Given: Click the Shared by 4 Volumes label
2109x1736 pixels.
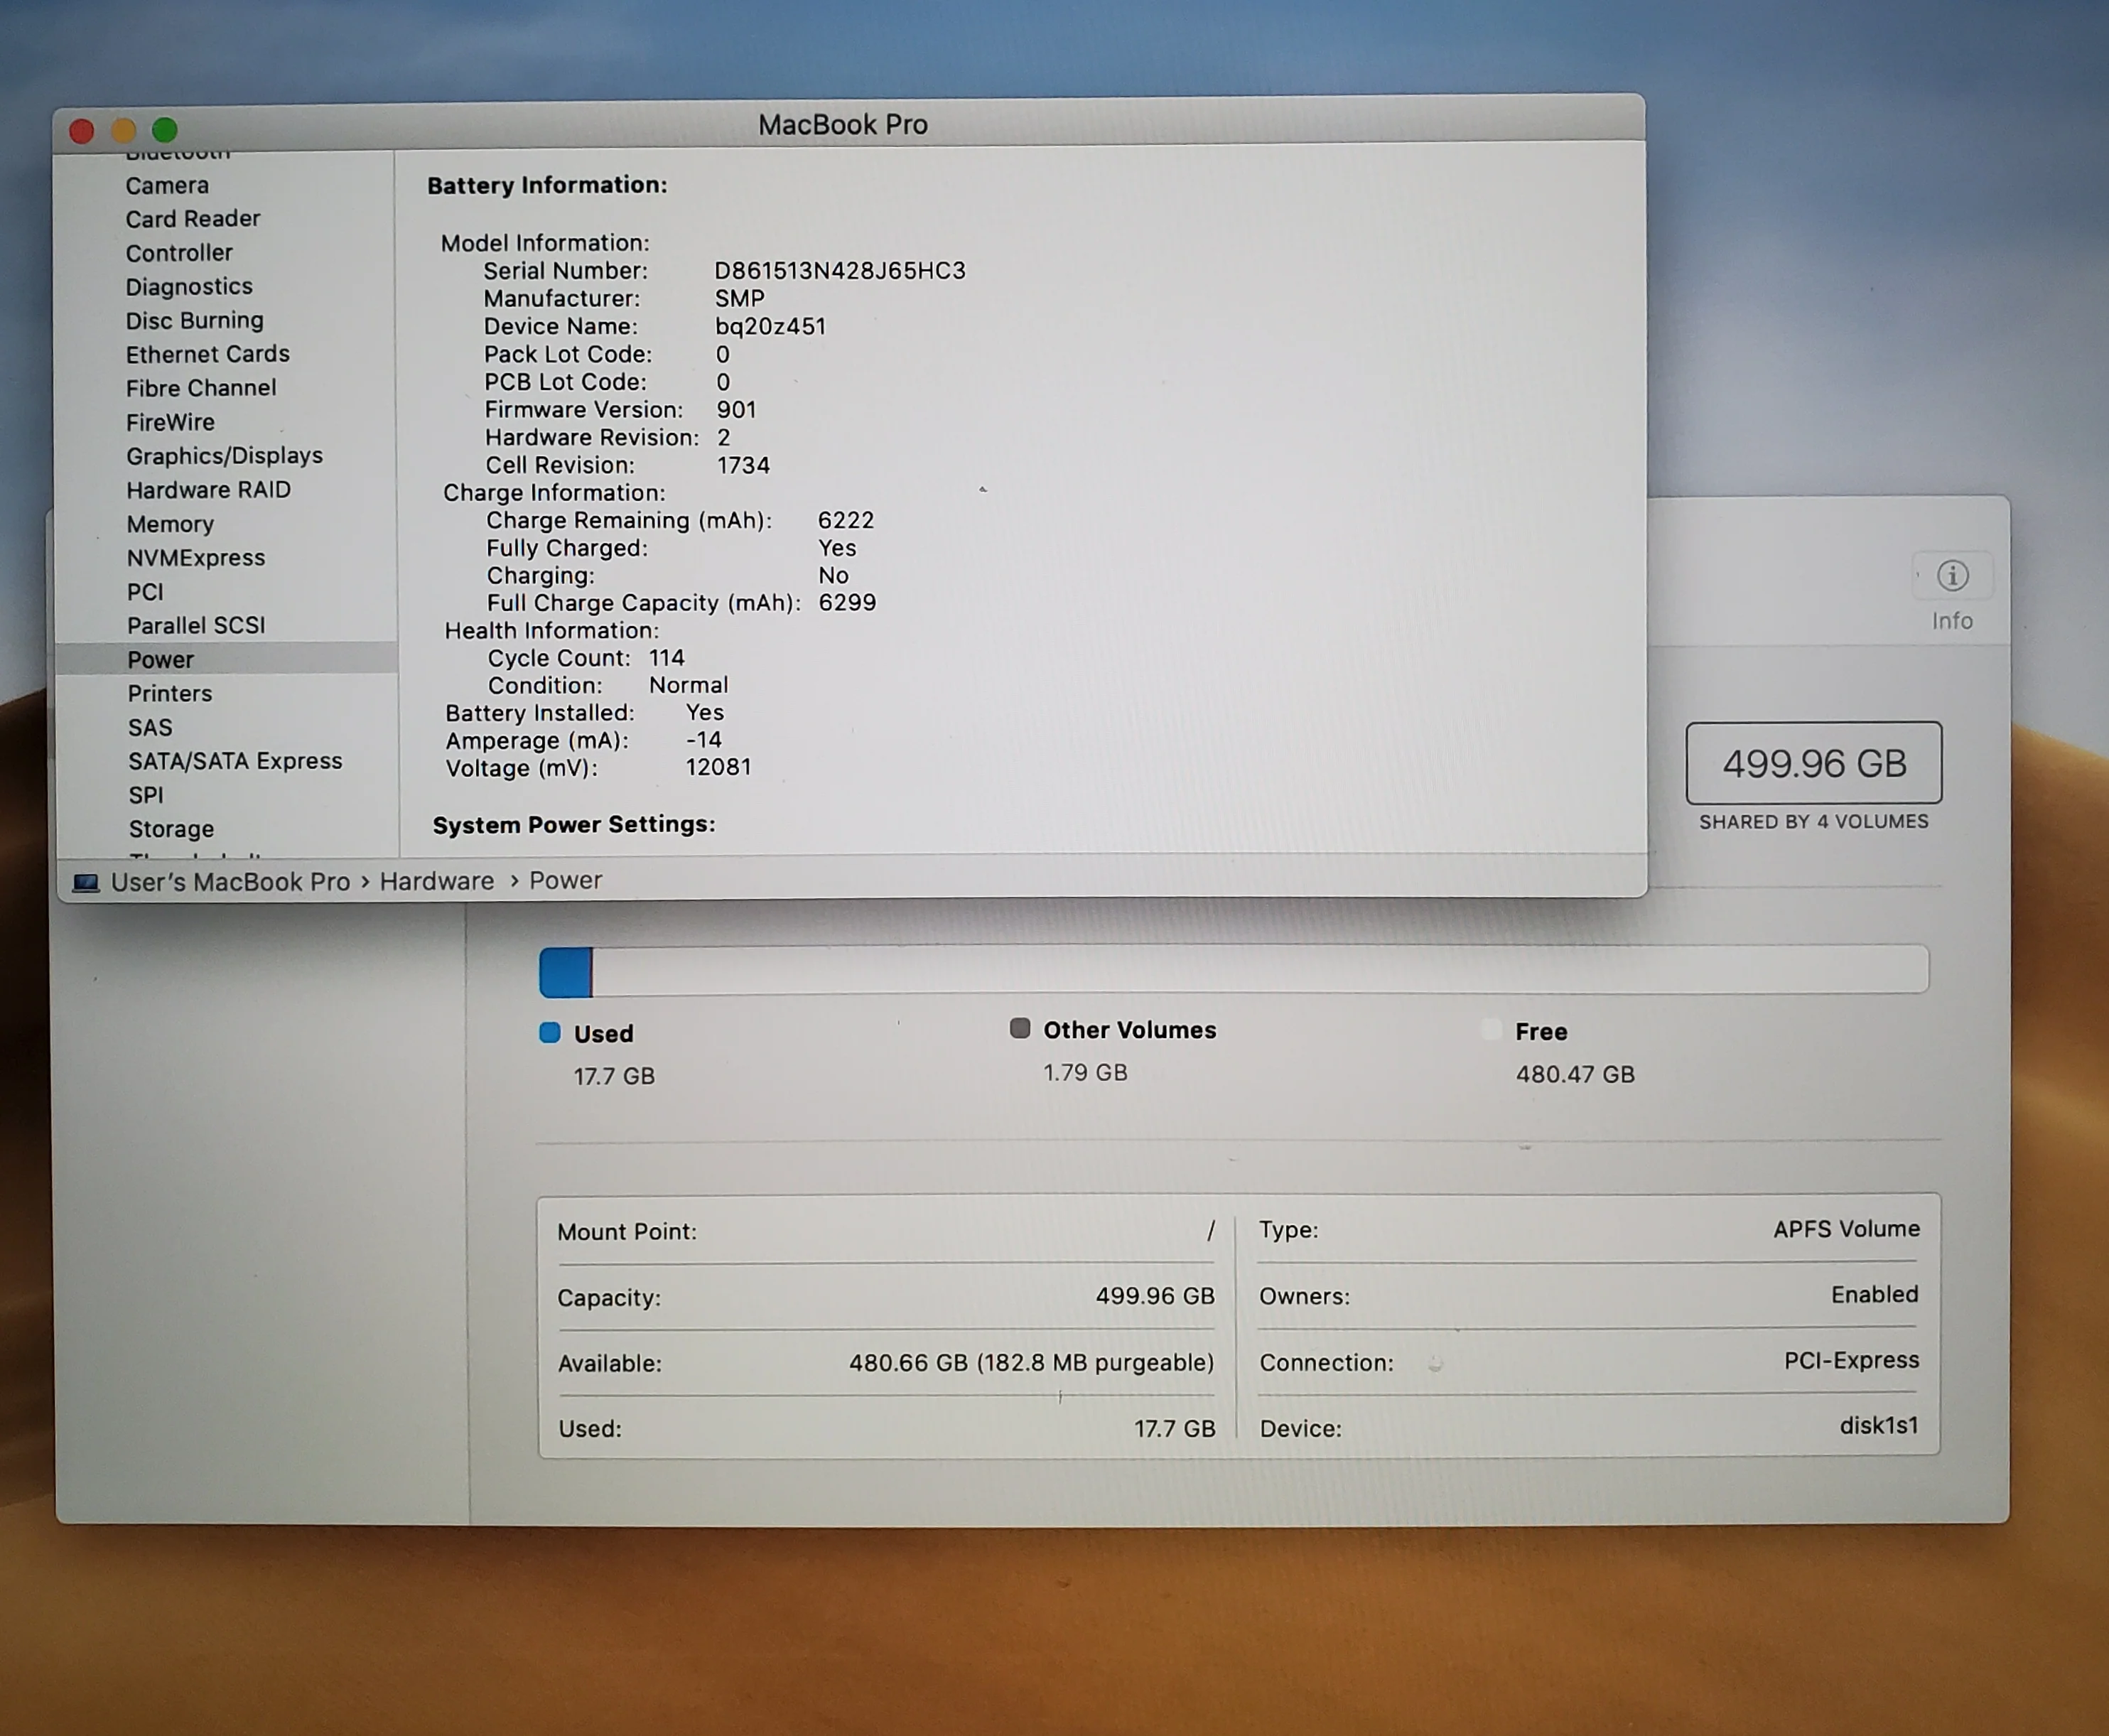Looking at the screenshot, I should pyautogui.click(x=1814, y=822).
